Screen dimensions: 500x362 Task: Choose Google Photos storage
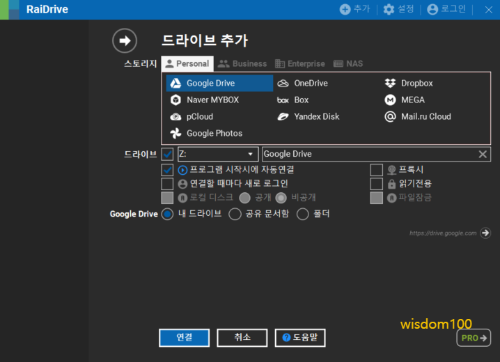[206, 133]
